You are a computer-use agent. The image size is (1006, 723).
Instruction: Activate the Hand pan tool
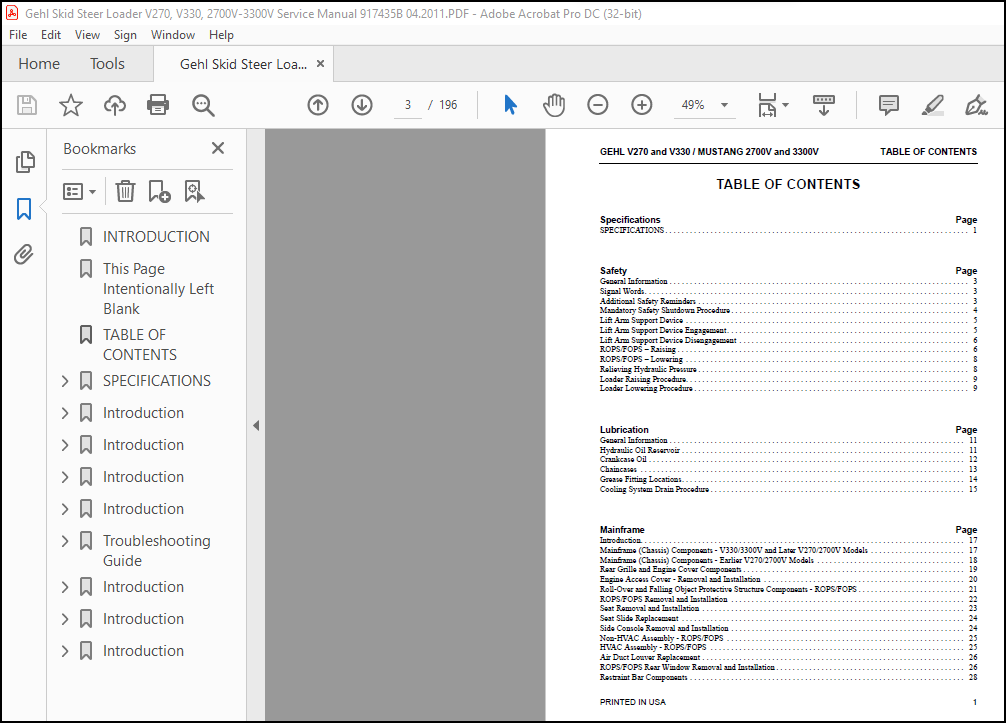[x=554, y=105]
